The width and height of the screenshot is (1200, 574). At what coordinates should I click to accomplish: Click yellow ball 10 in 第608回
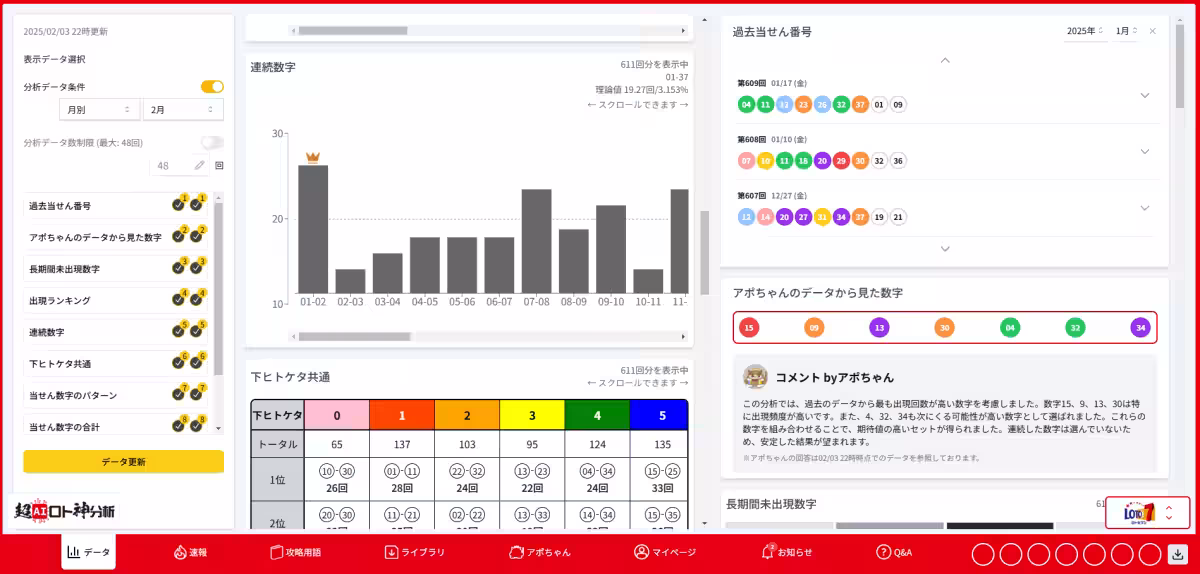point(765,160)
